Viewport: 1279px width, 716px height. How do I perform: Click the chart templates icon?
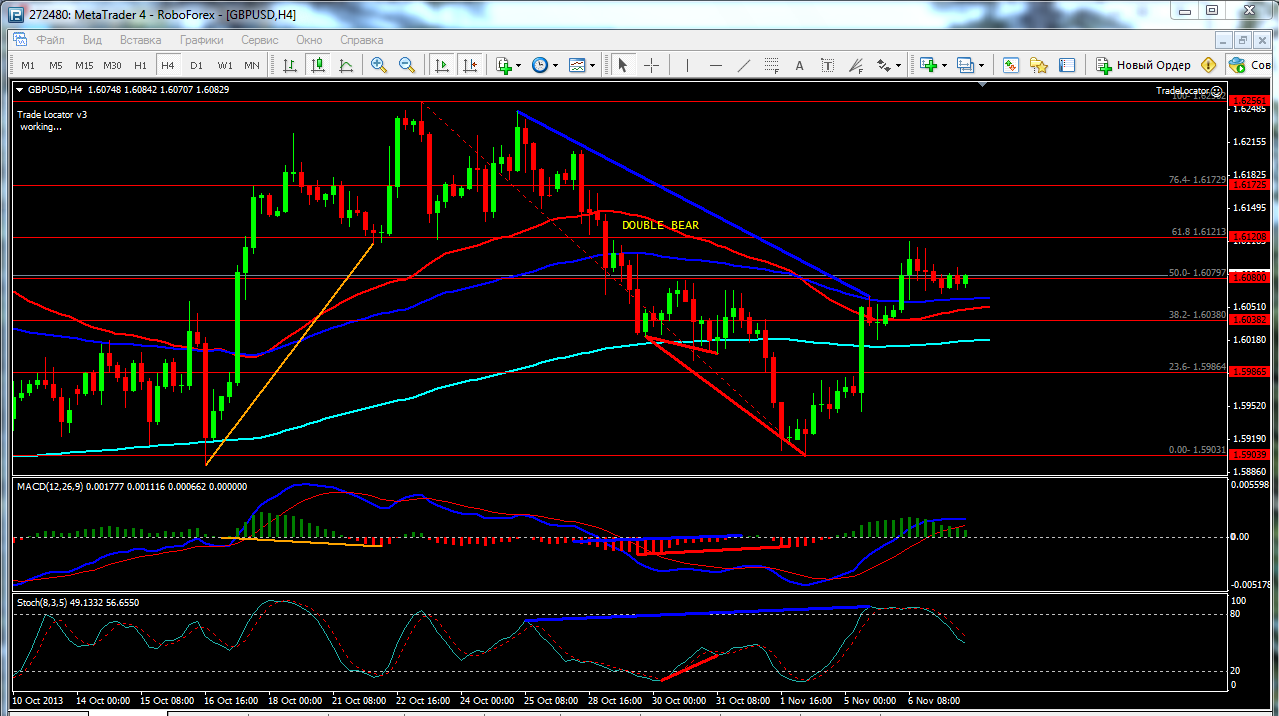(577, 65)
